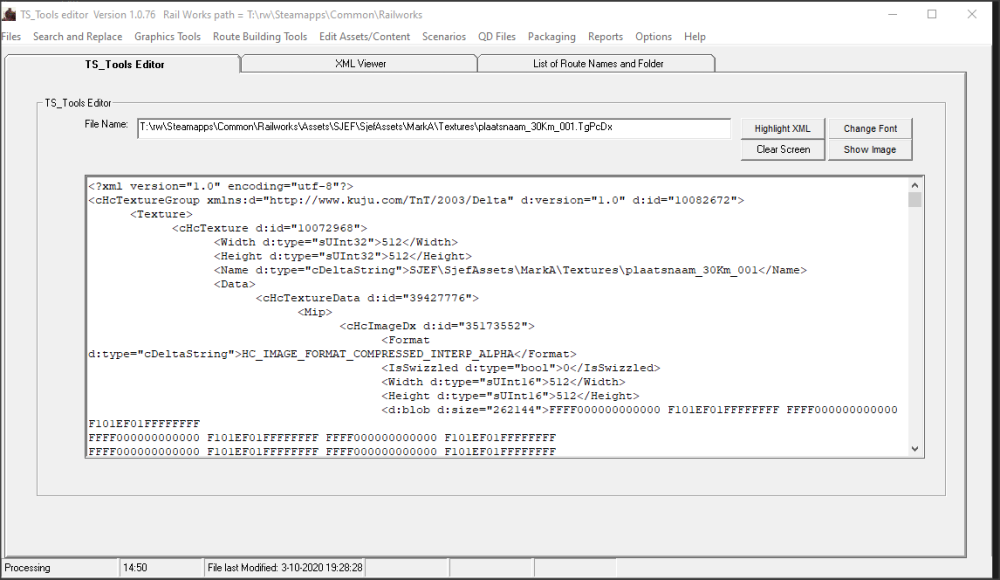The height and width of the screenshot is (580, 1000).
Task: Open the Search and Replace menu
Action: point(77,37)
